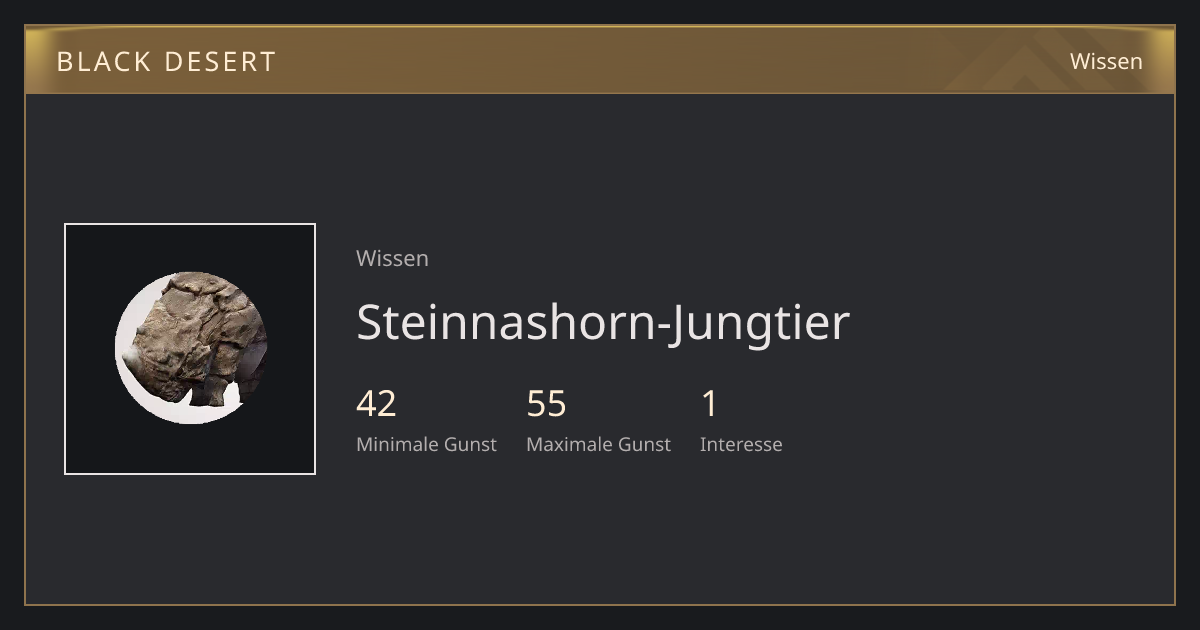This screenshot has height=630, width=1200.
Task: Click the Wissen category label above title
Action: (392, 258)
